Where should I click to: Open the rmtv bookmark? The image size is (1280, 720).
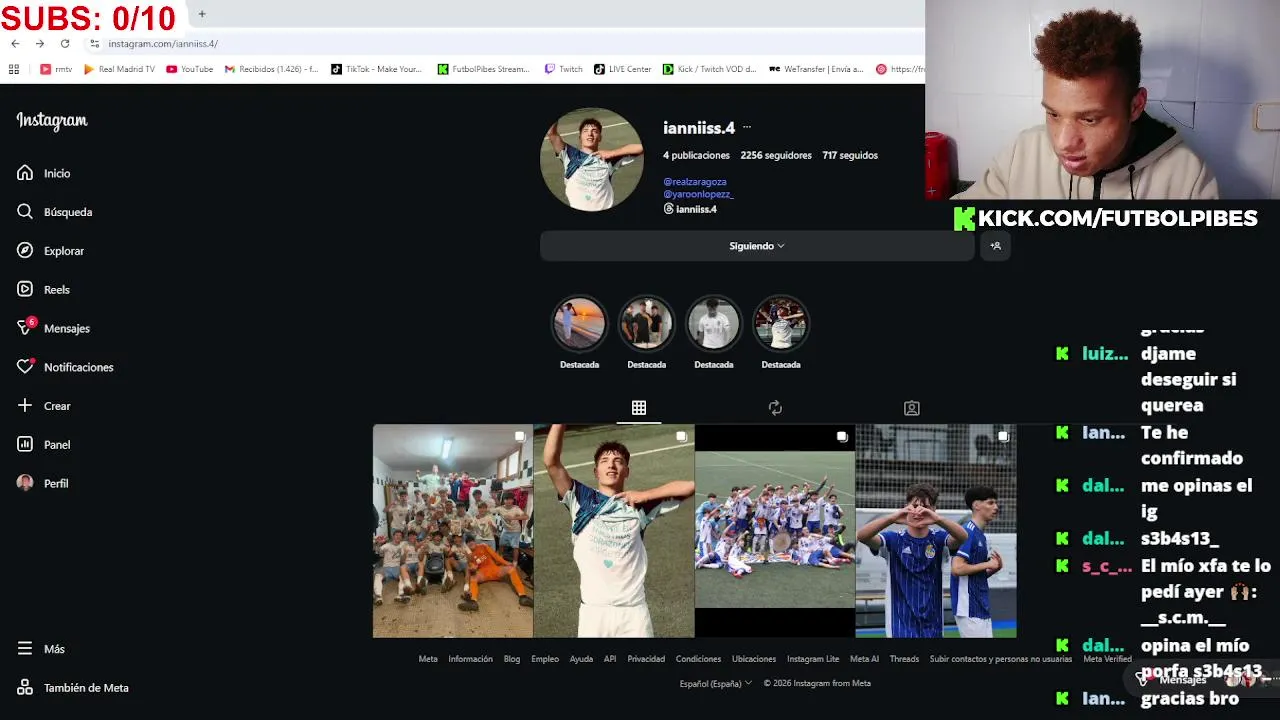[x=56, y=69]
